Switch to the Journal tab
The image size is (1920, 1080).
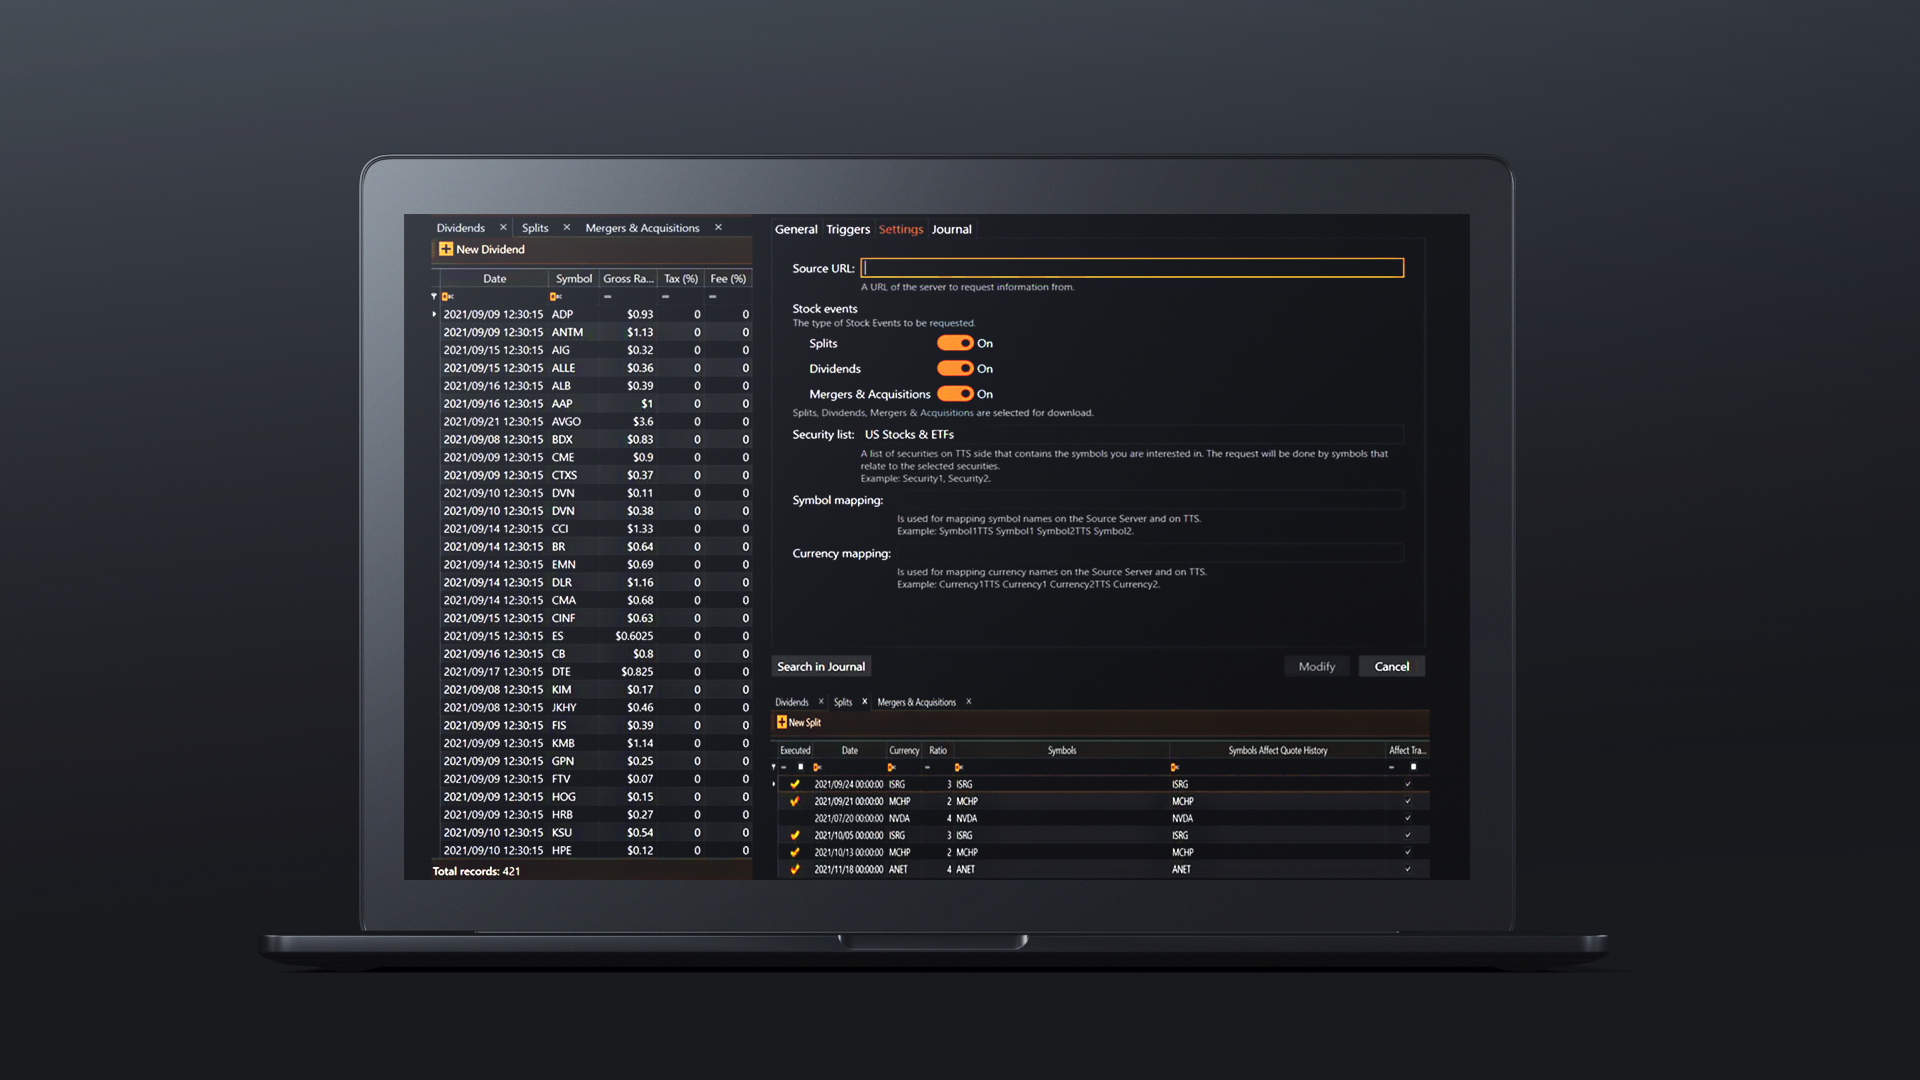pos(952,229)
